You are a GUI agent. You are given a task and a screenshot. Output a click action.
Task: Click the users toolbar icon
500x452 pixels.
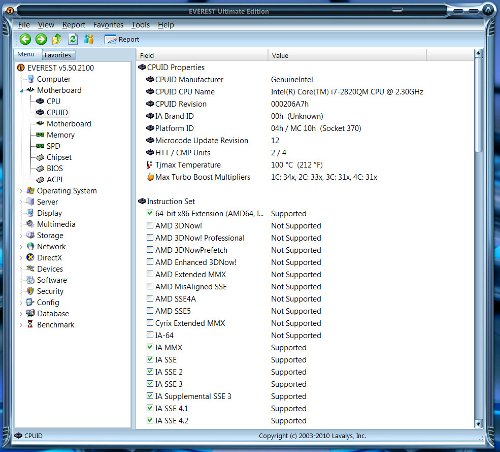tap(89, 39)
